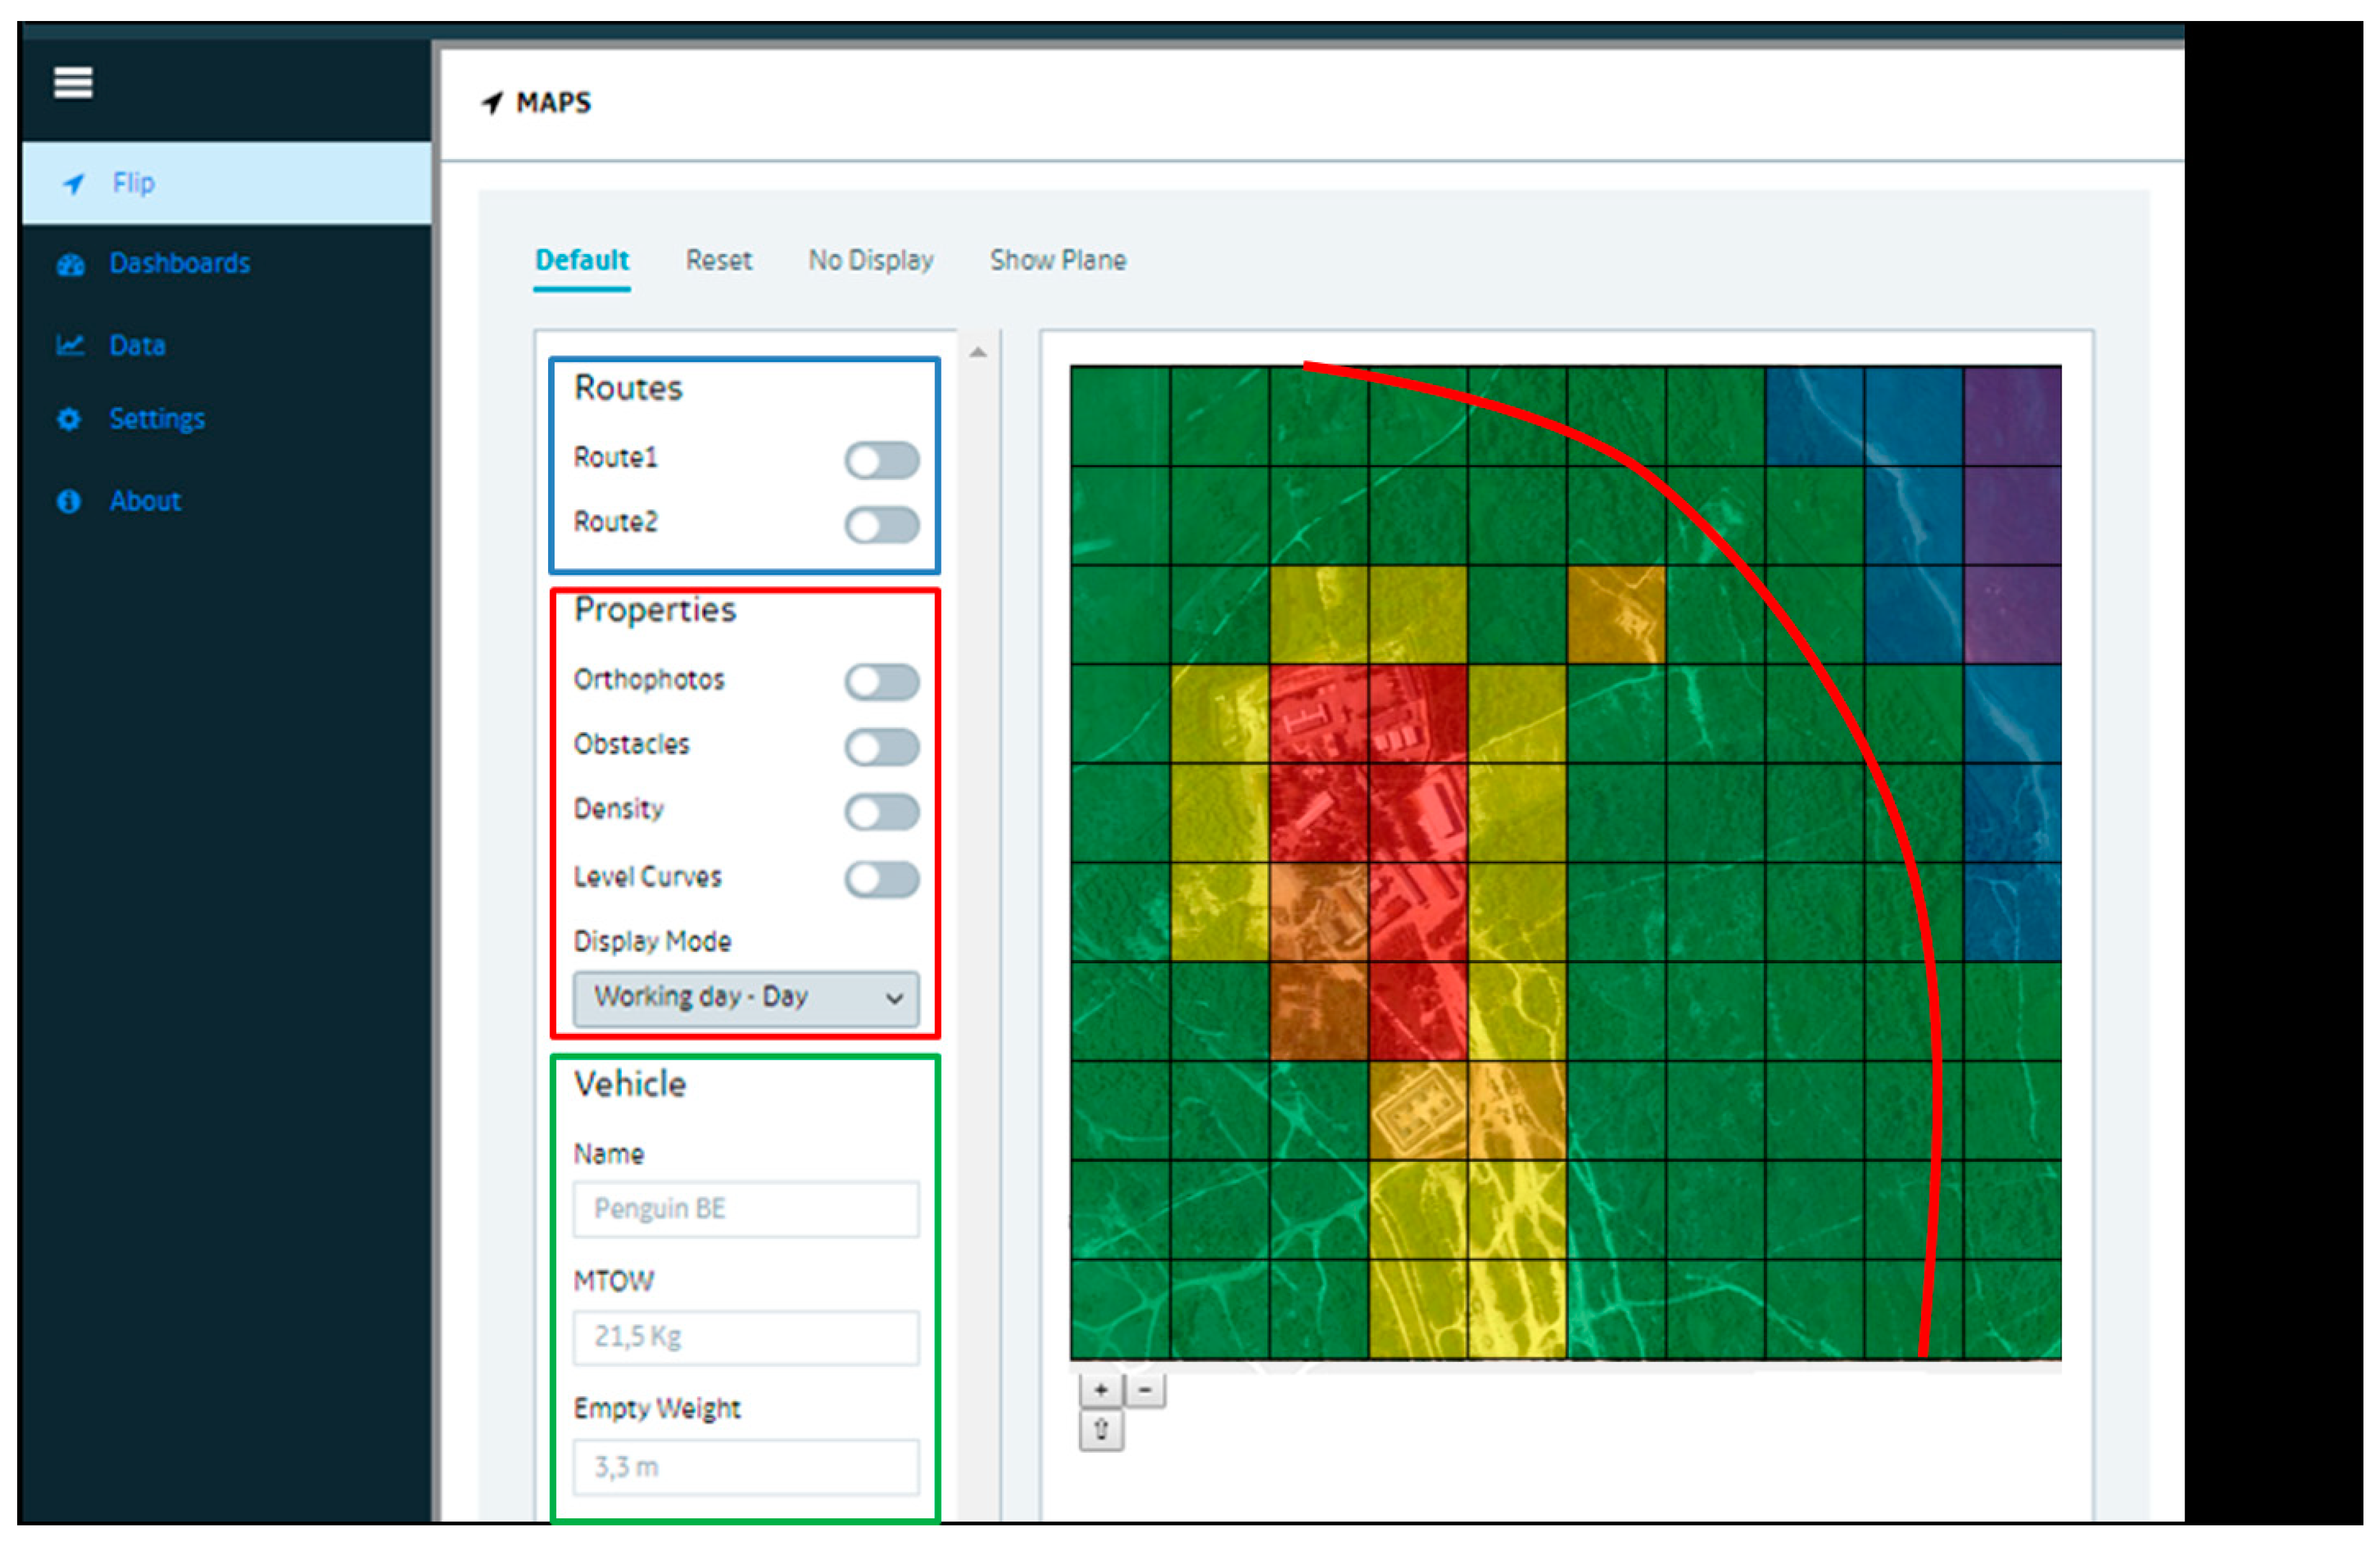The image size is (2380, 1547).
Task: Click the Dashboards gauge icon
Action: (x=70, y=265)
